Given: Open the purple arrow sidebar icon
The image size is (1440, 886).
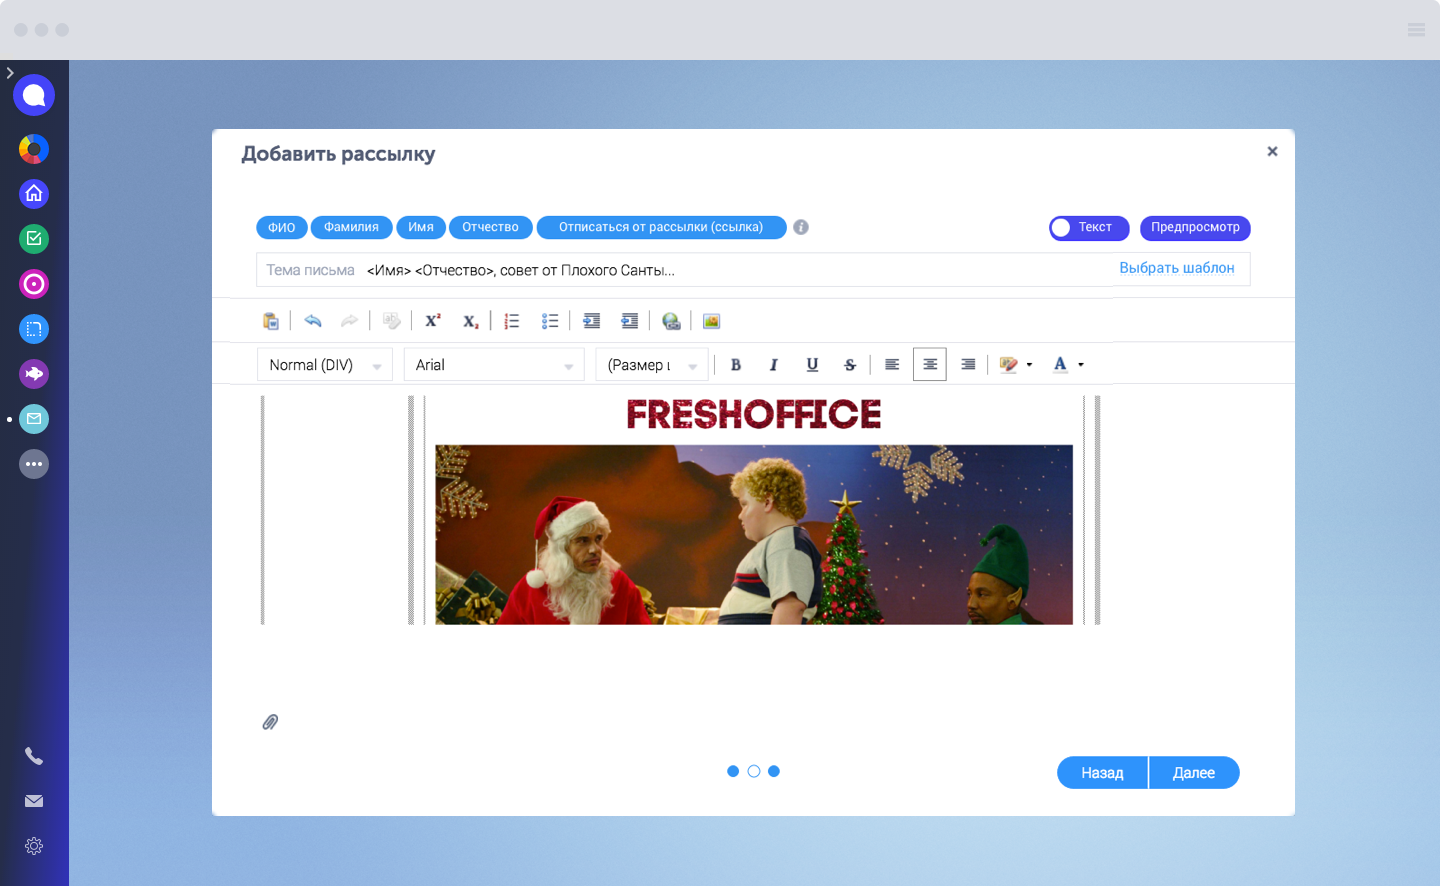Looking at the screenshot, I should tap(34, 374).
